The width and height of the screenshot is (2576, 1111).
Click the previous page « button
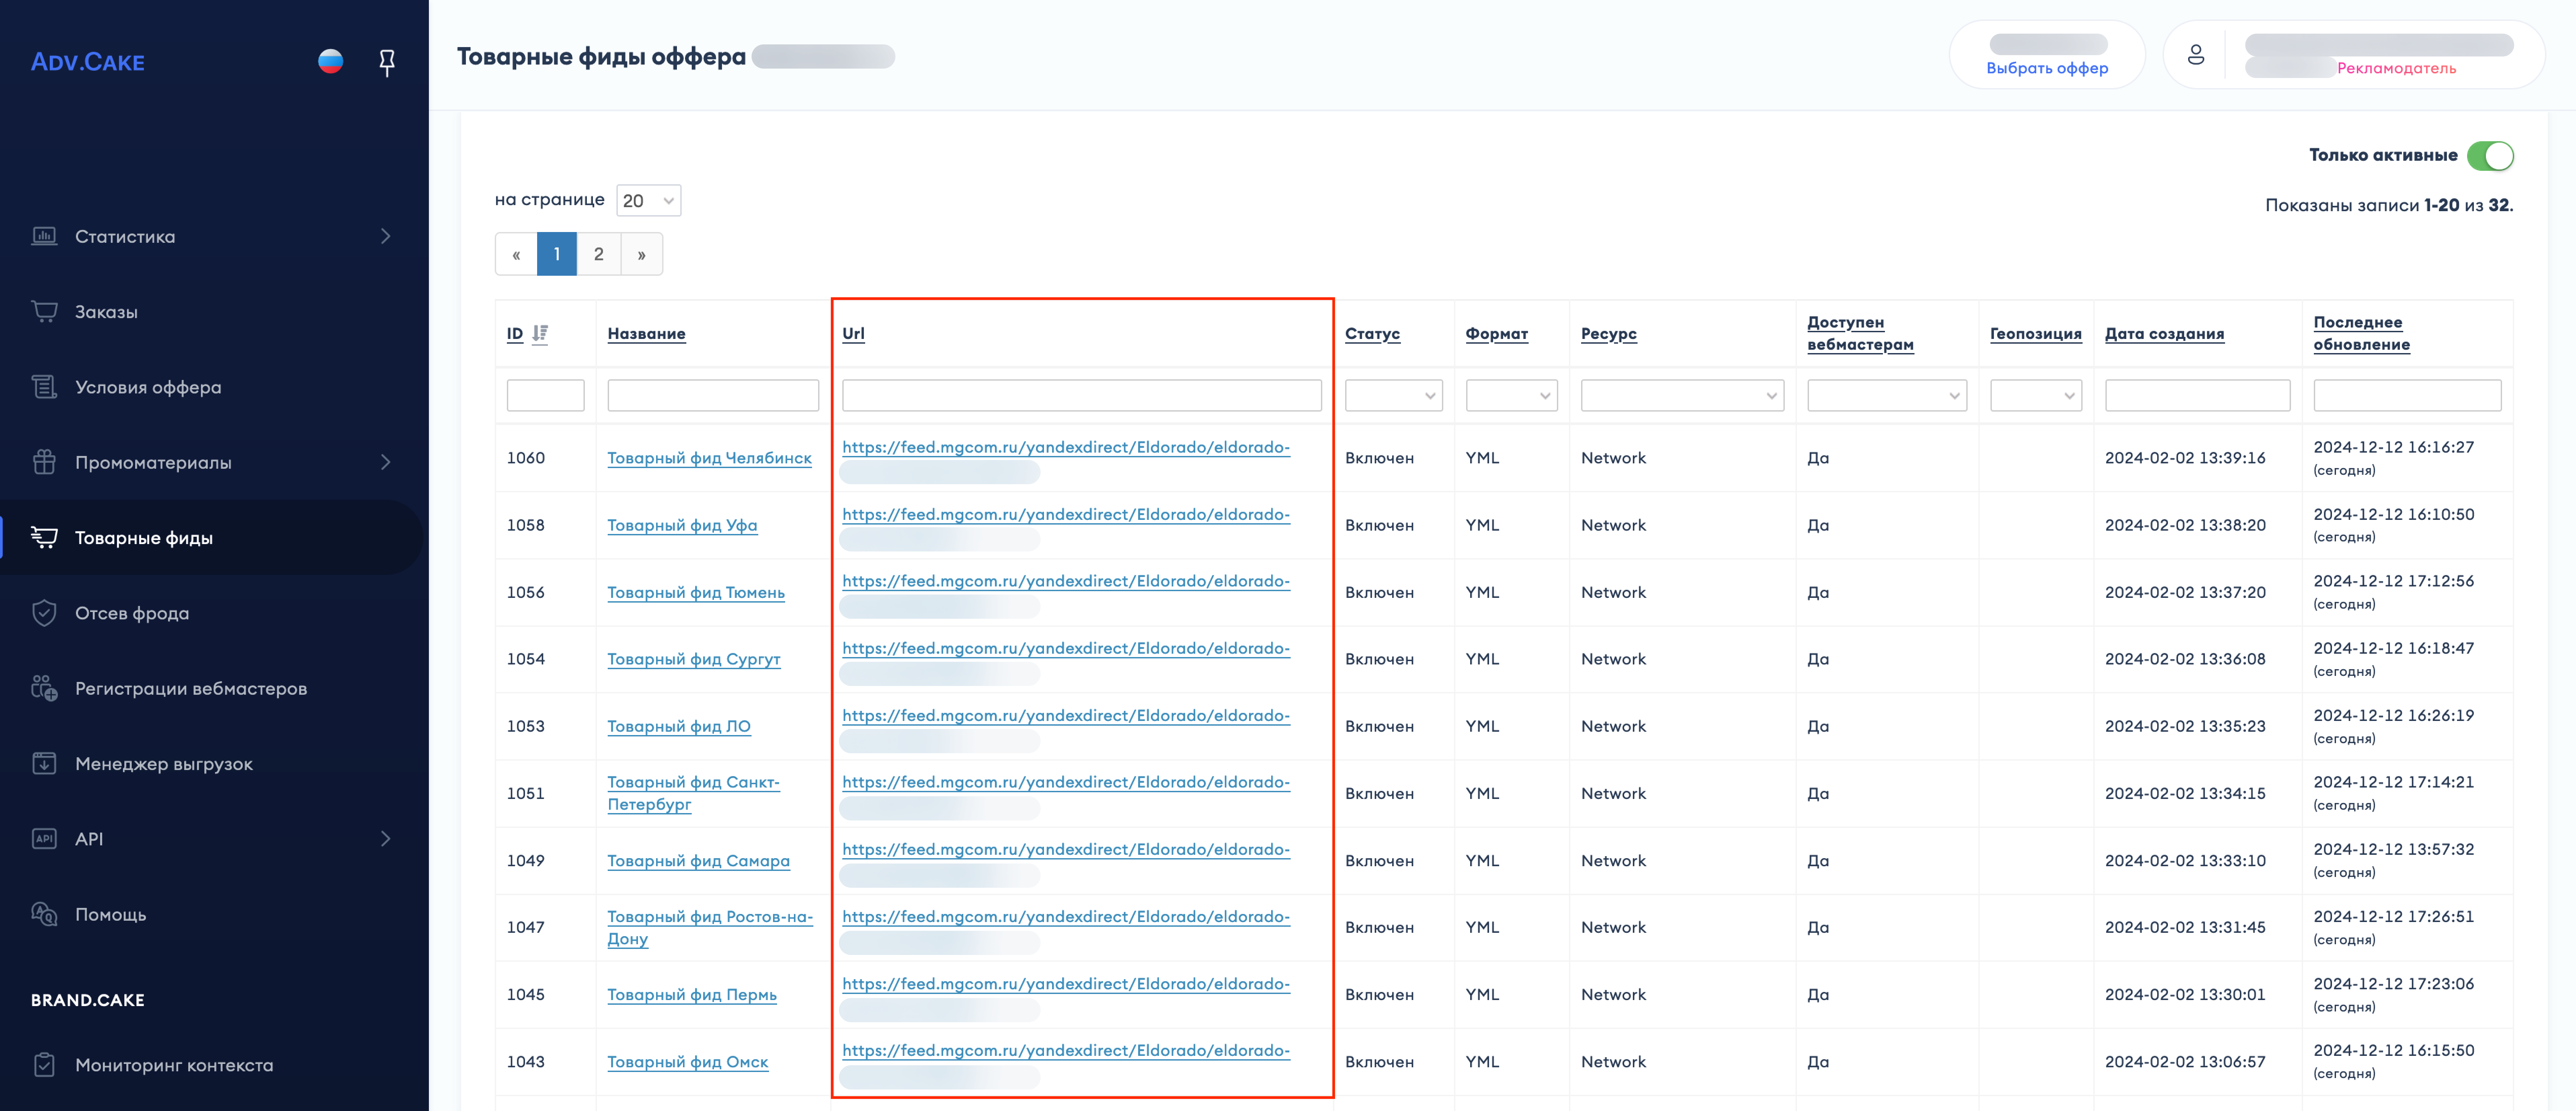516,254
